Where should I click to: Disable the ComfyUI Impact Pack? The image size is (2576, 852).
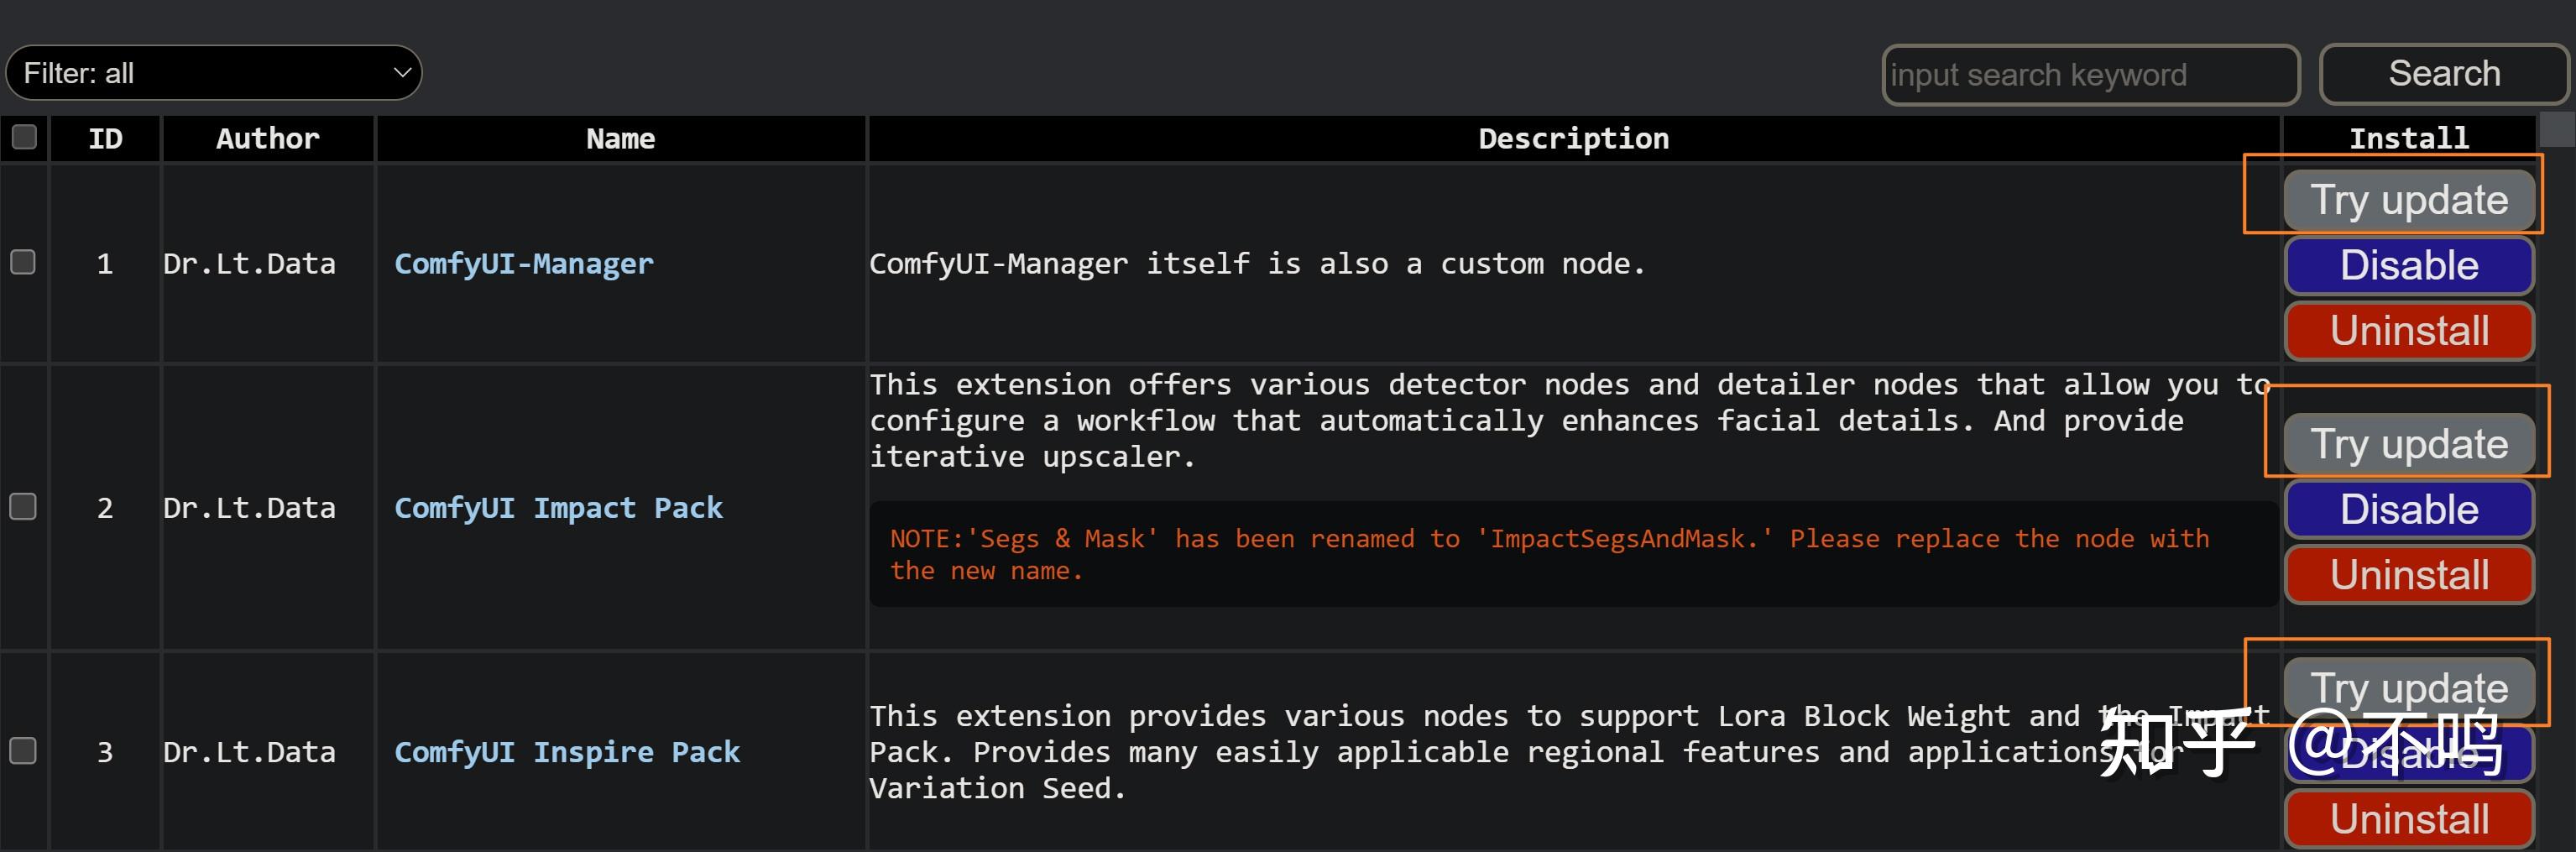click(2408, 510)
